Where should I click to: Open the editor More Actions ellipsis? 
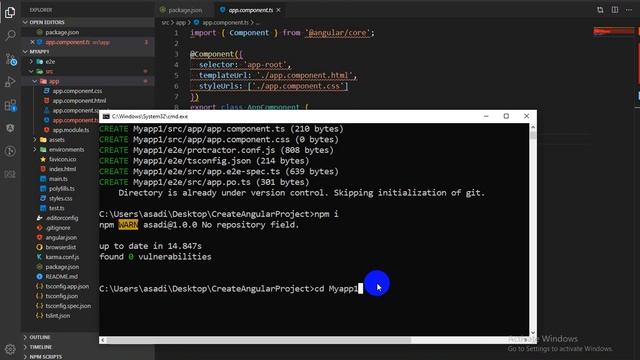pos(629,10)
